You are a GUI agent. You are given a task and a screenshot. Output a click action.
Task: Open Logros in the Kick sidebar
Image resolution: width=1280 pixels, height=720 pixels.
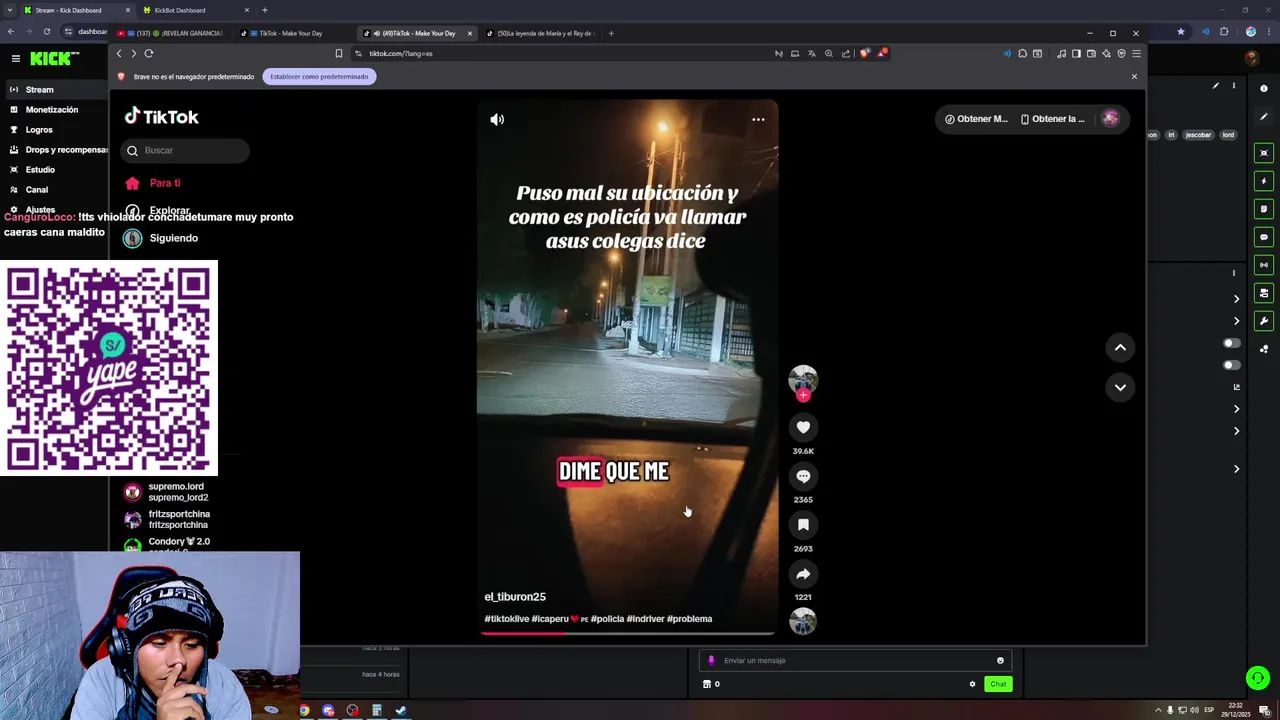tap(39, 130)
